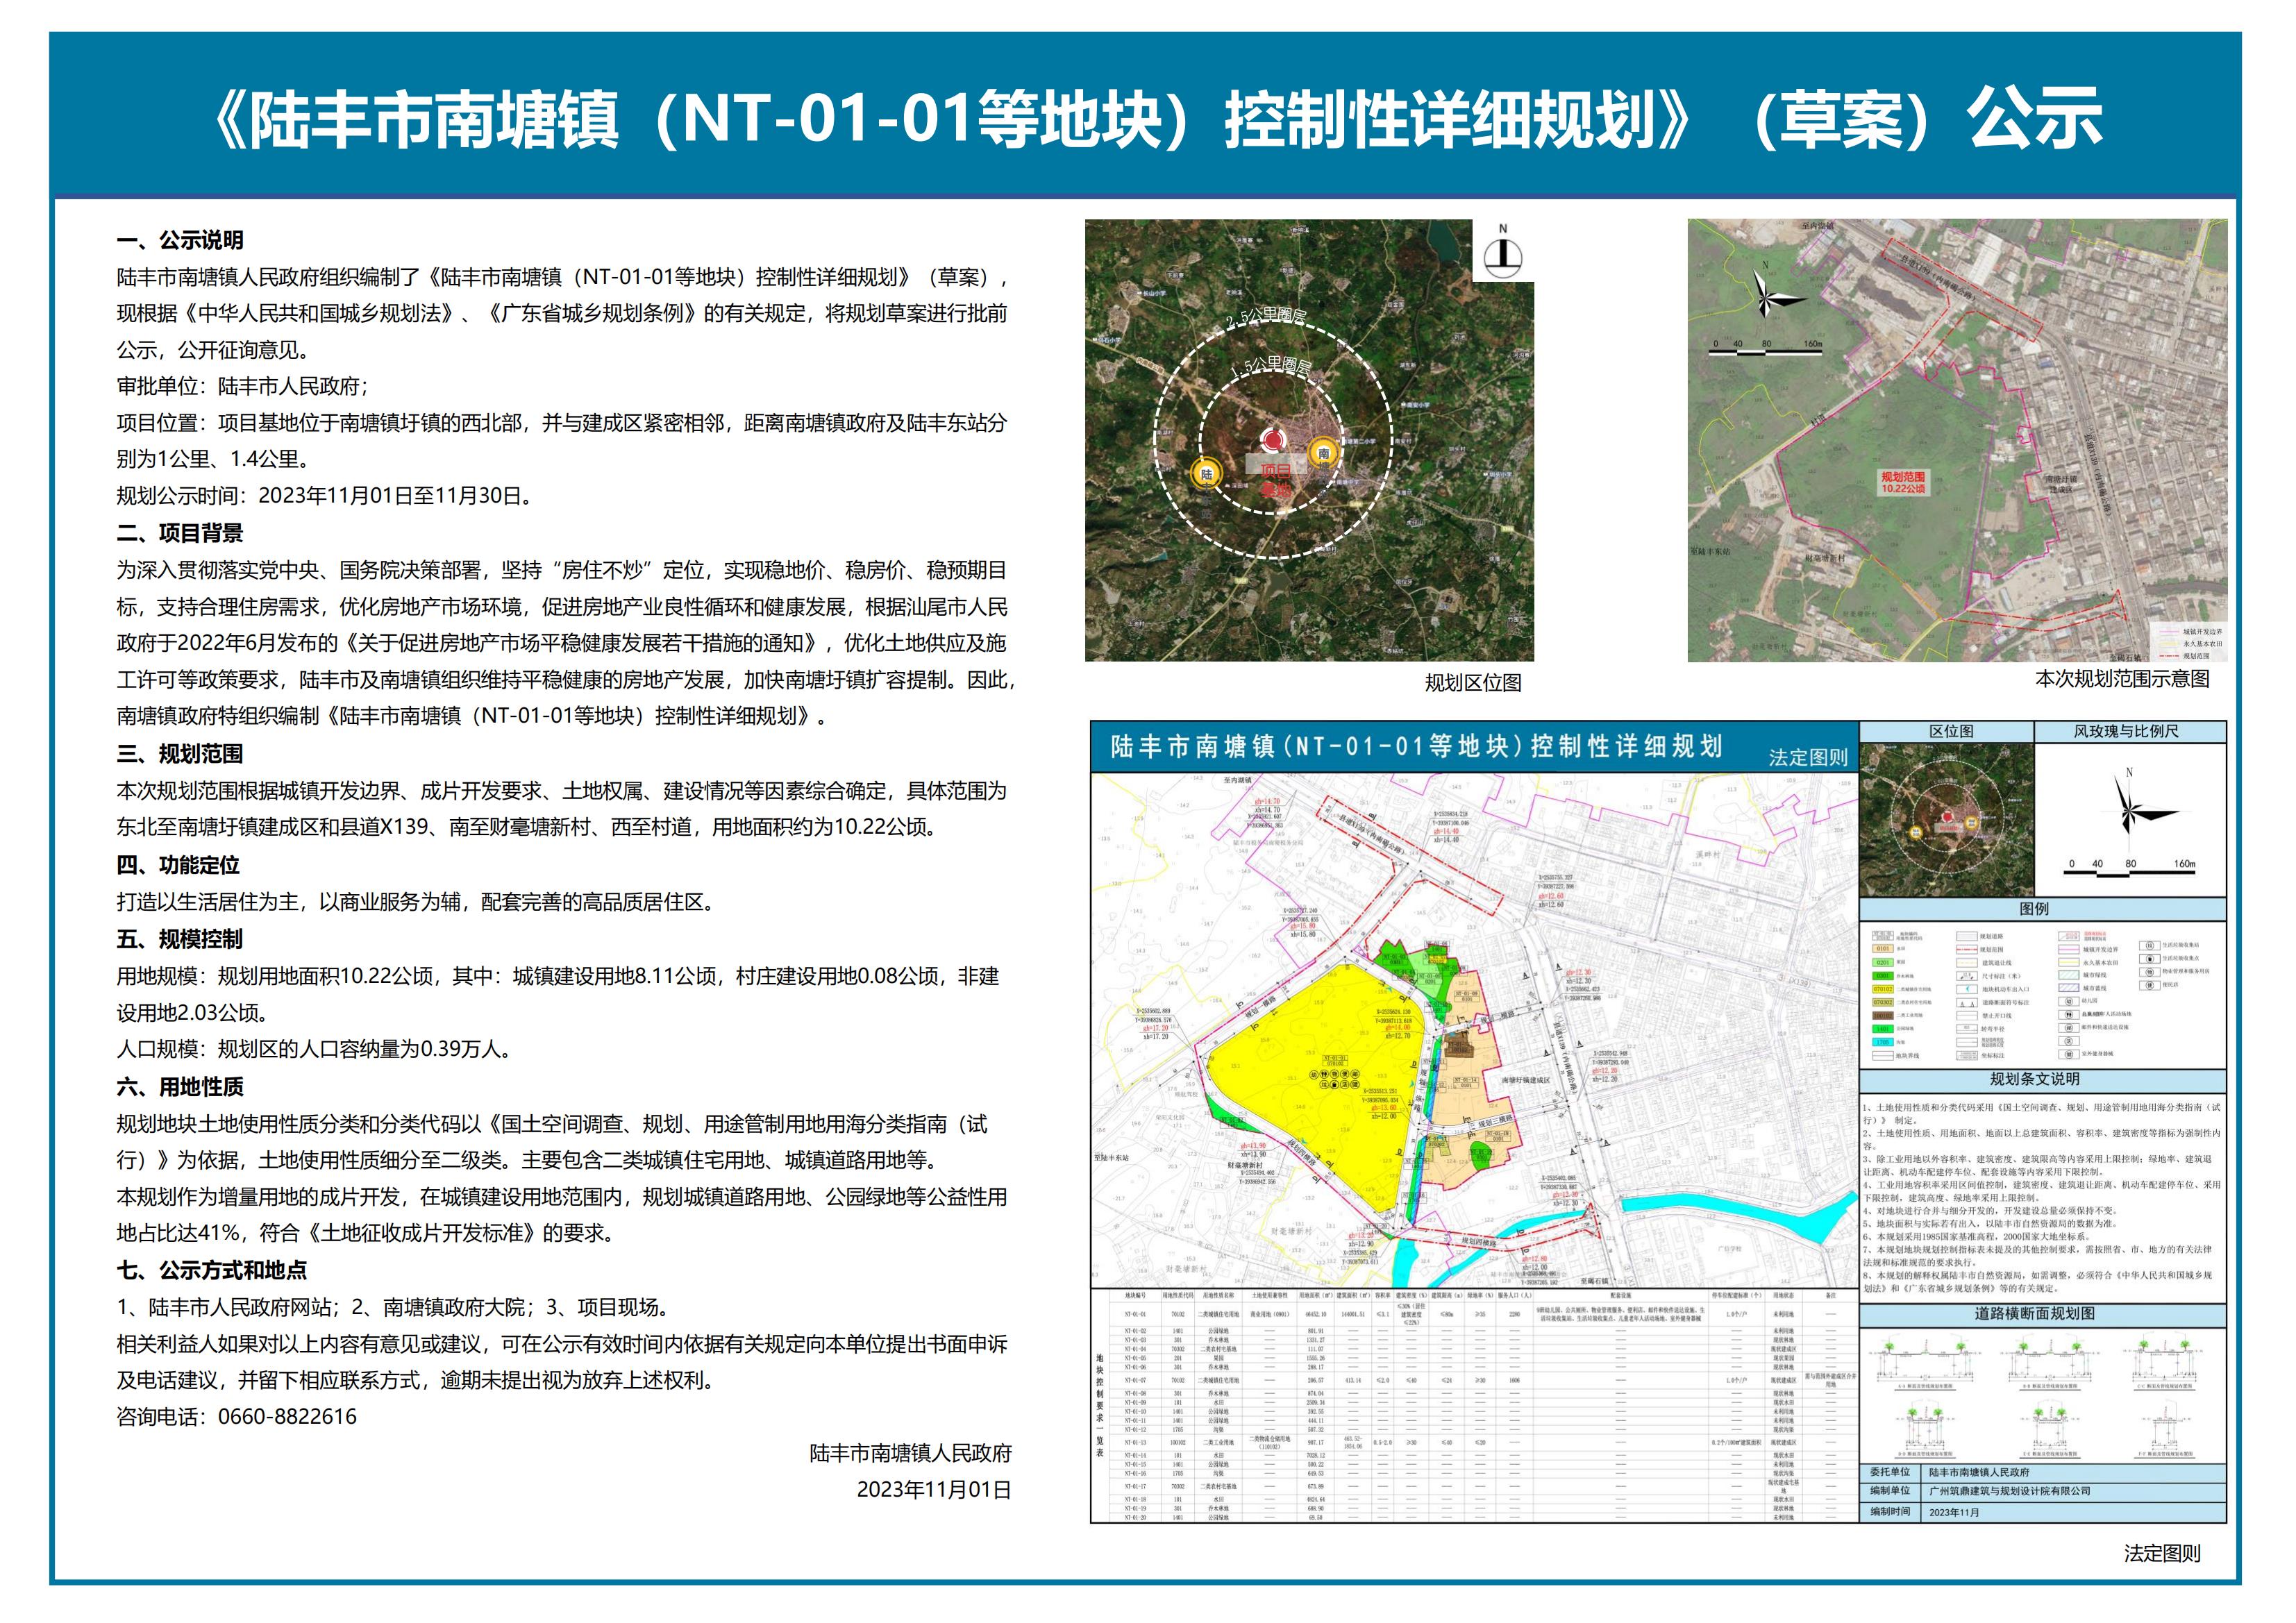Click the 规划范围 10.22公顷 map label

point(1902,483)
